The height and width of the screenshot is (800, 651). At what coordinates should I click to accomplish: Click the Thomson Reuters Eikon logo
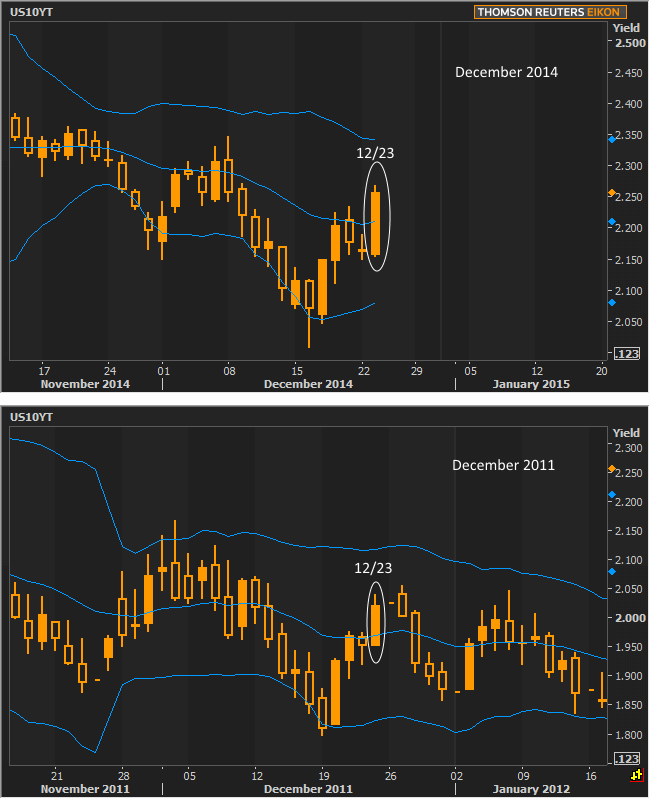pos(550,12)
